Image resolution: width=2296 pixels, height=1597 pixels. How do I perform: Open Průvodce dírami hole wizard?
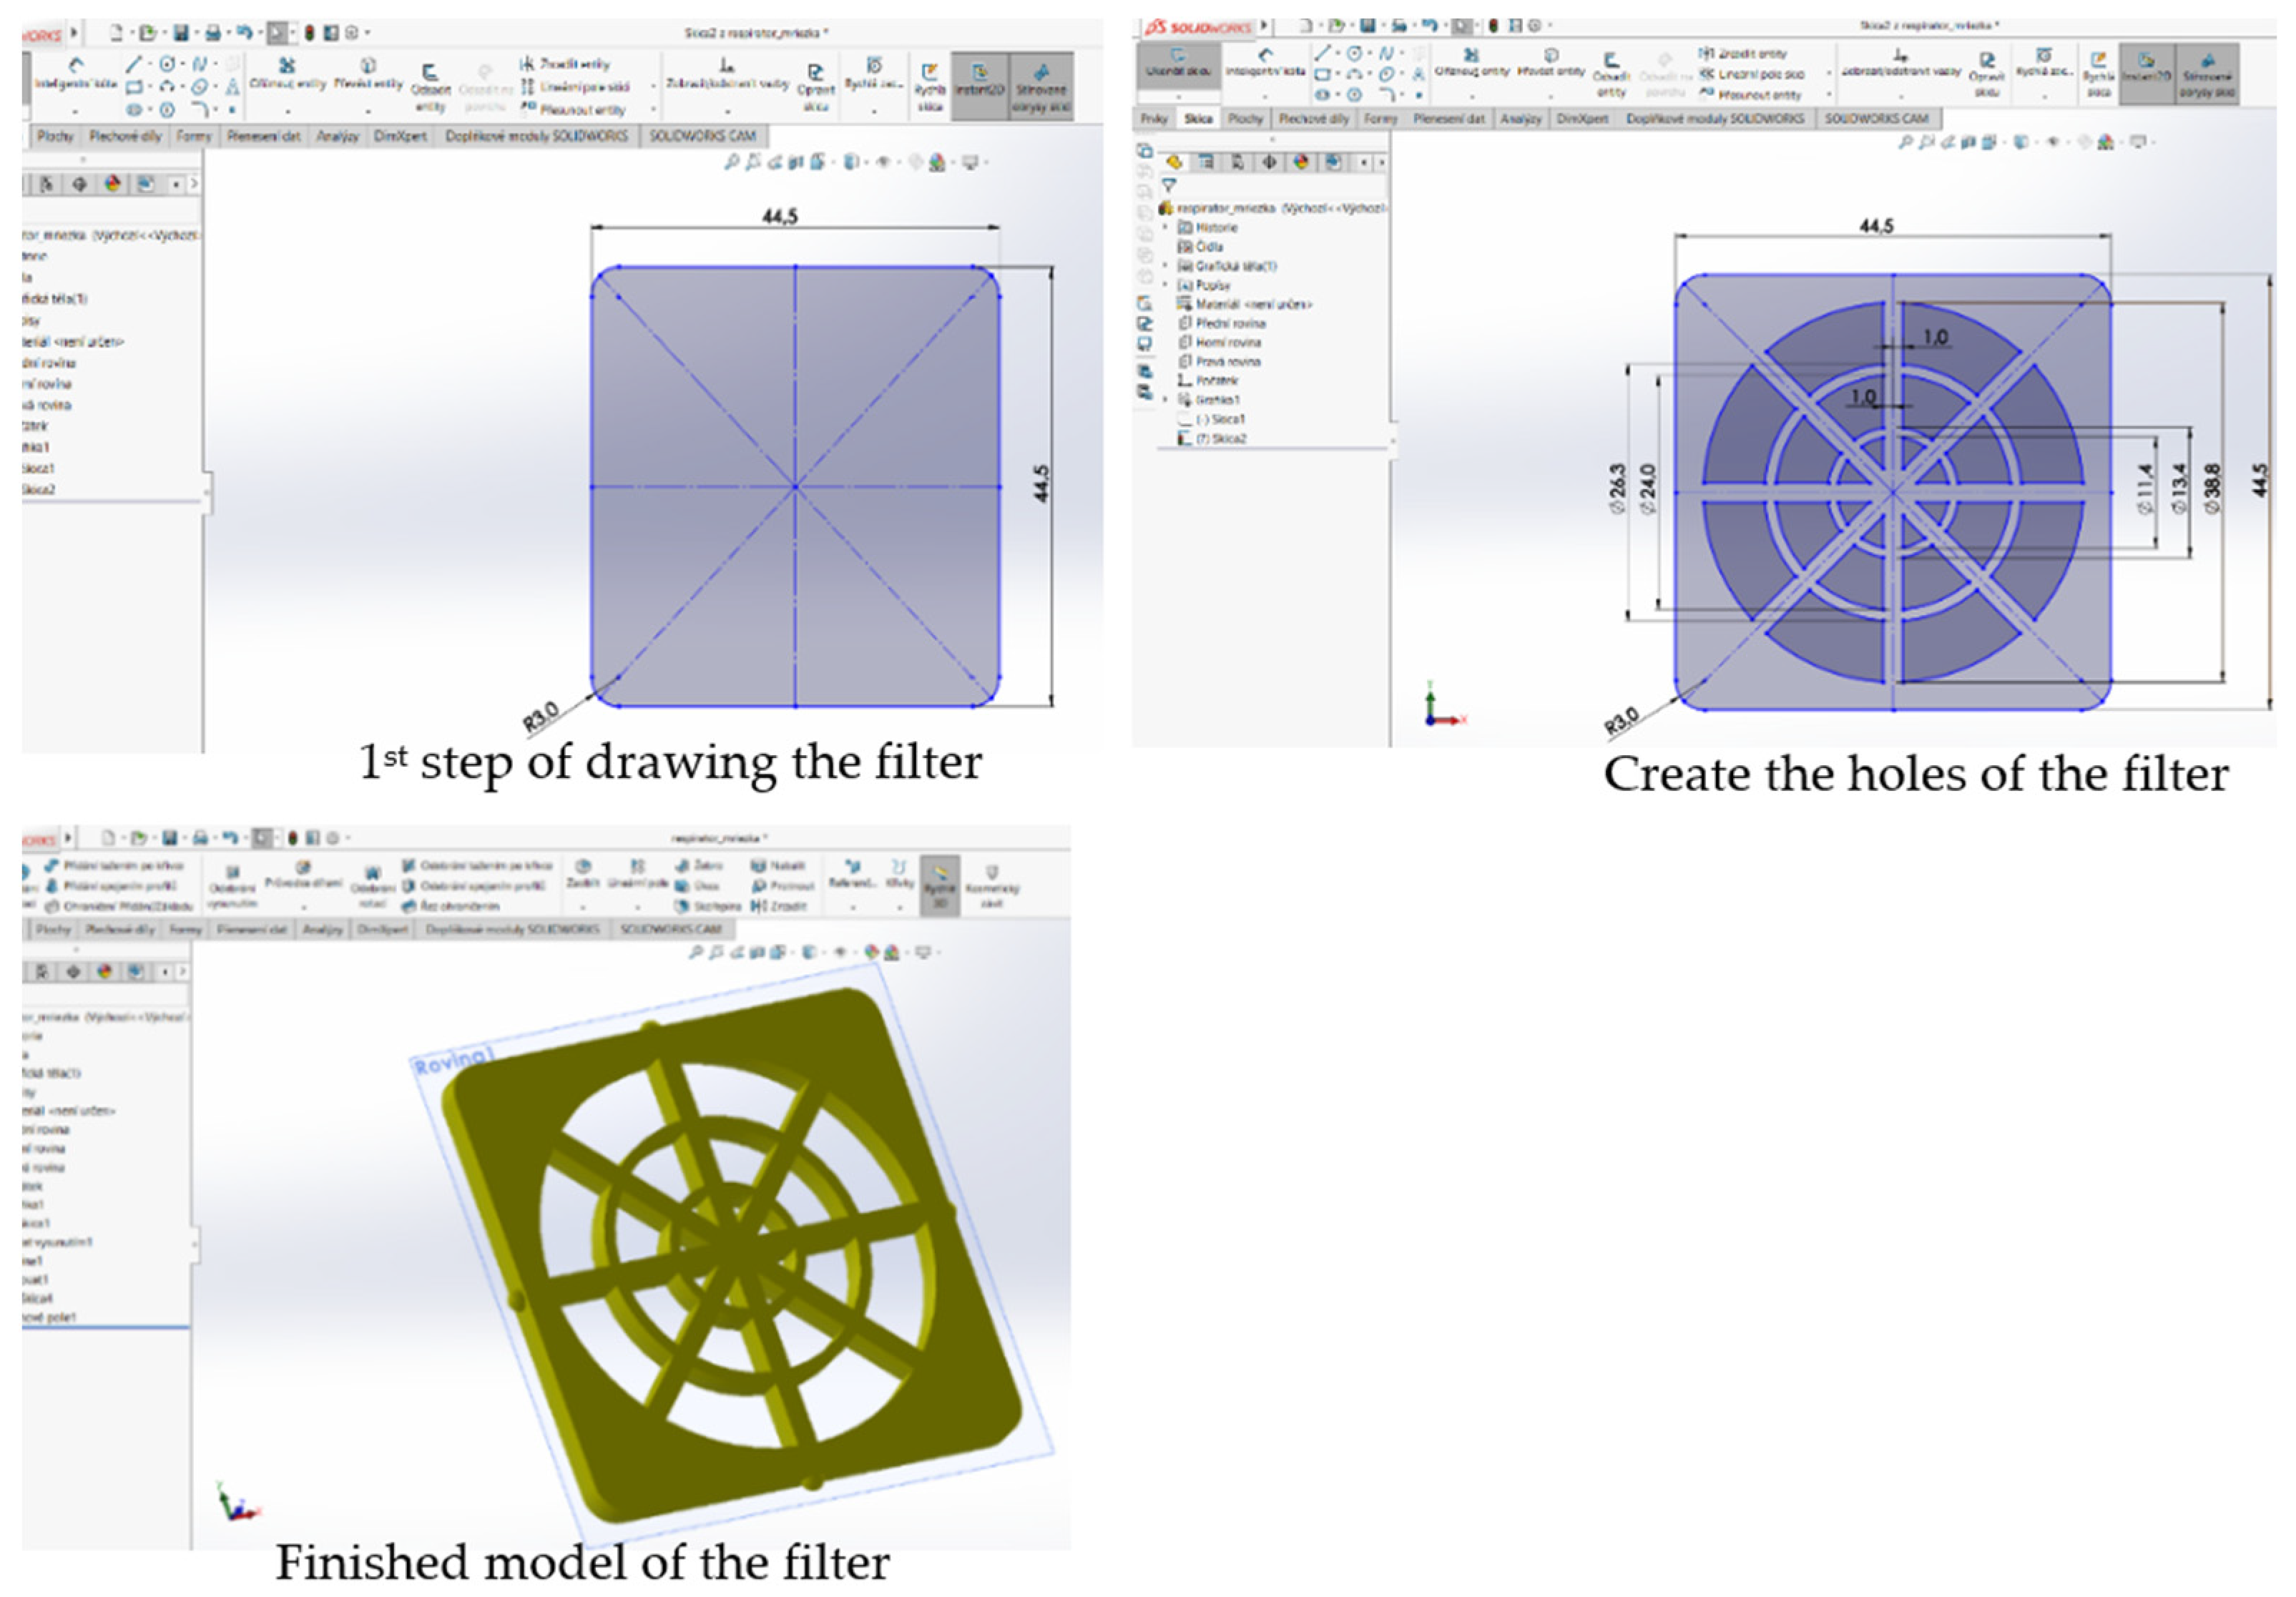303,868
